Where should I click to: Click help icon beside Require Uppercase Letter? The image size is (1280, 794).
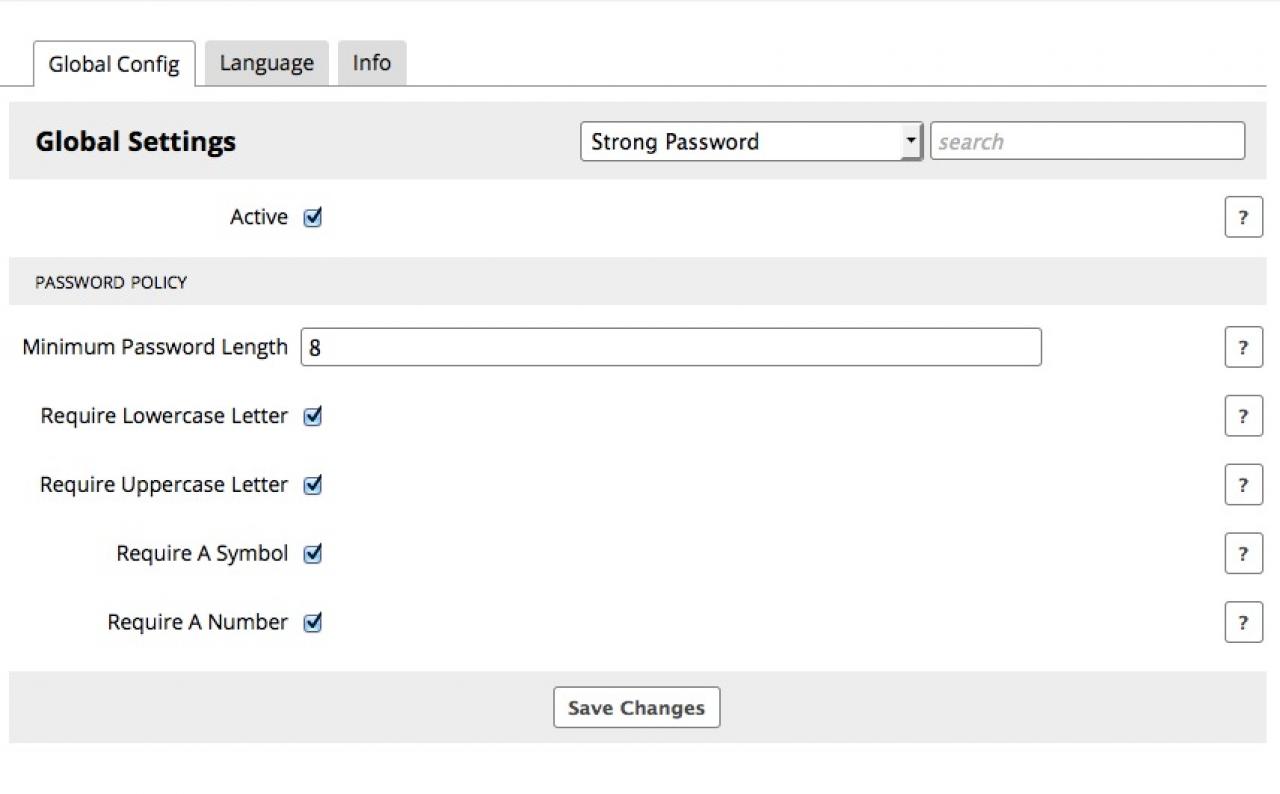(1243, 485)
